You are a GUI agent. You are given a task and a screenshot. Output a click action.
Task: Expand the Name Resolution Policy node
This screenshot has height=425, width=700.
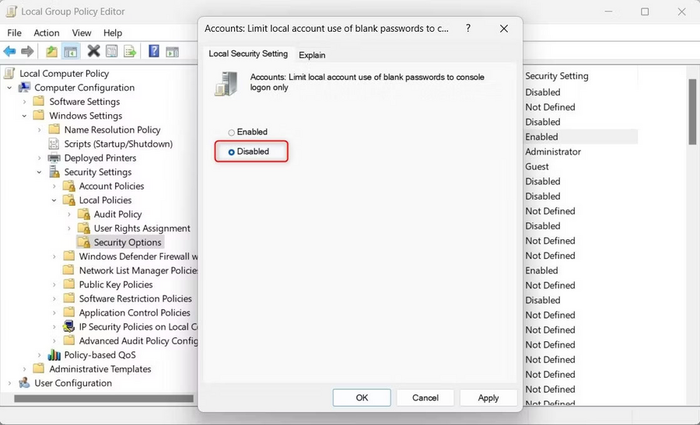point(39,130)
